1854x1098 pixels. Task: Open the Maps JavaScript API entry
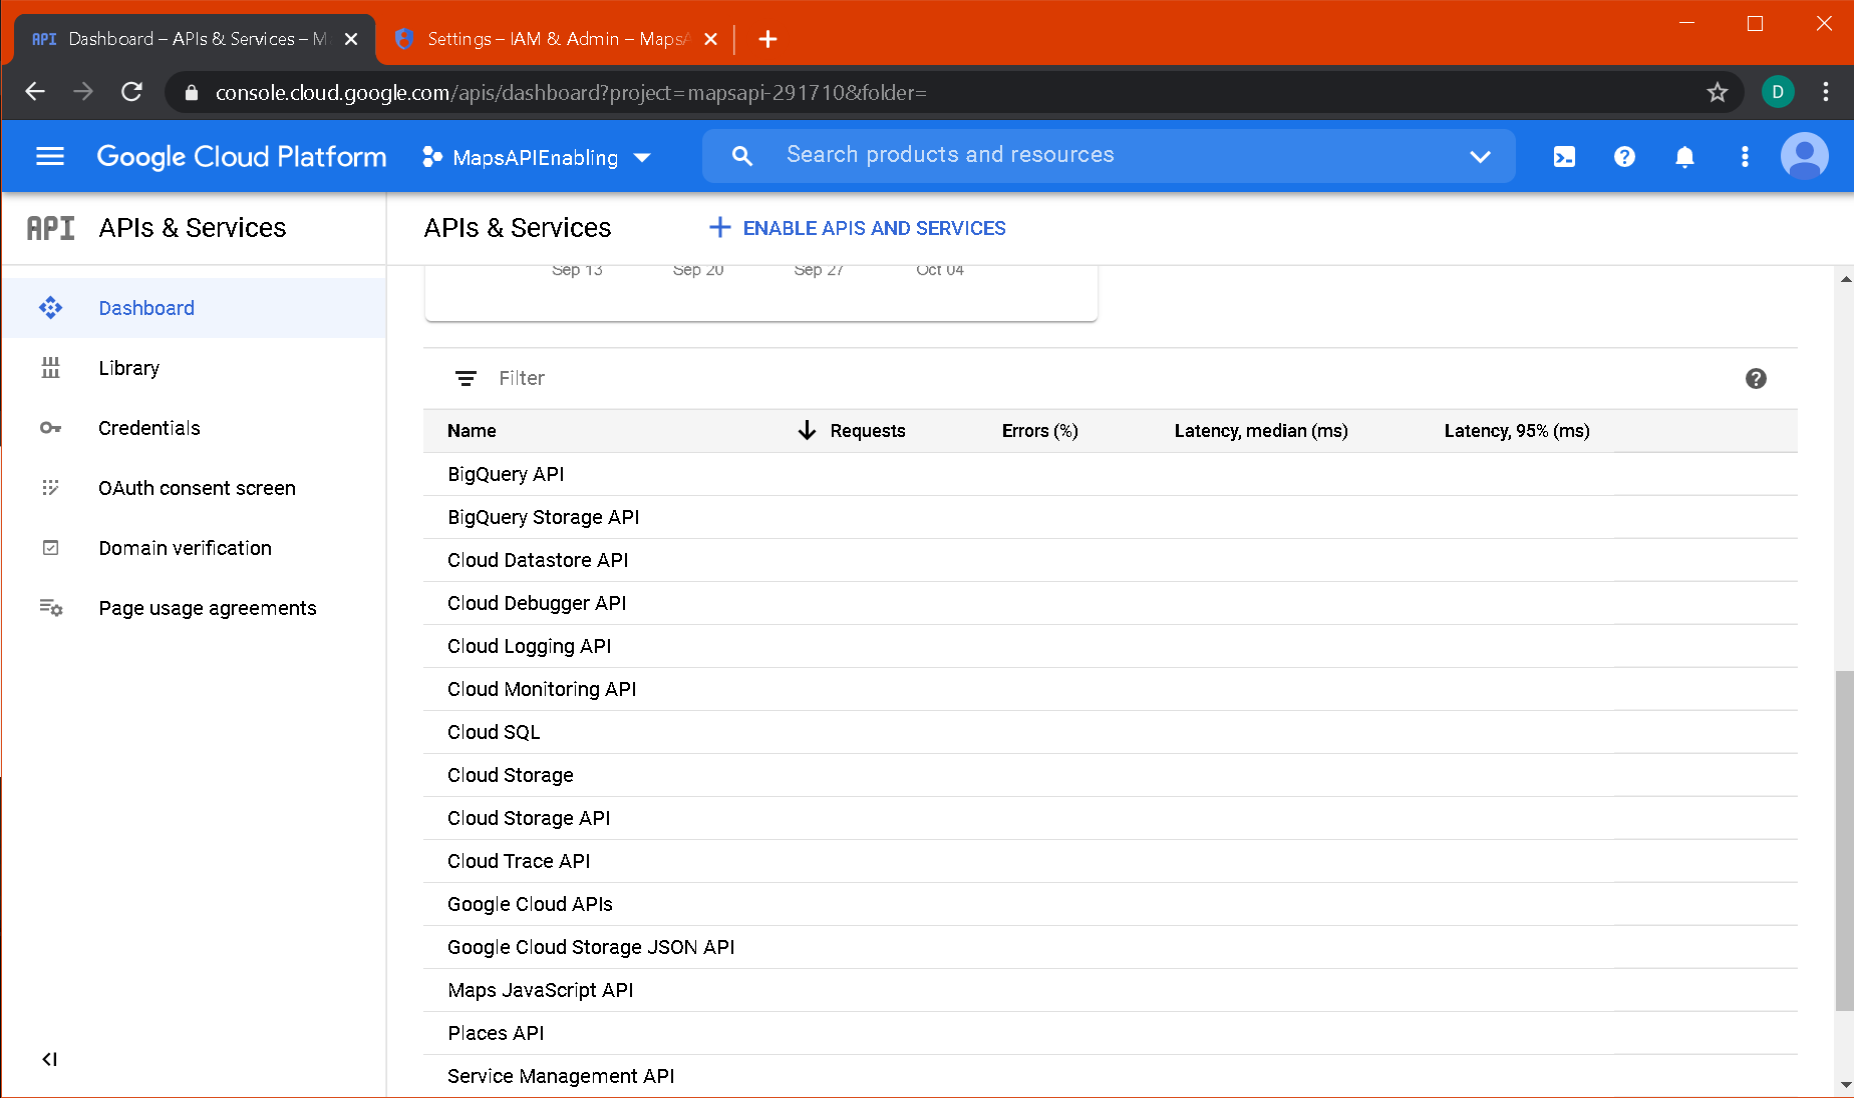click(x=540, y=990)
